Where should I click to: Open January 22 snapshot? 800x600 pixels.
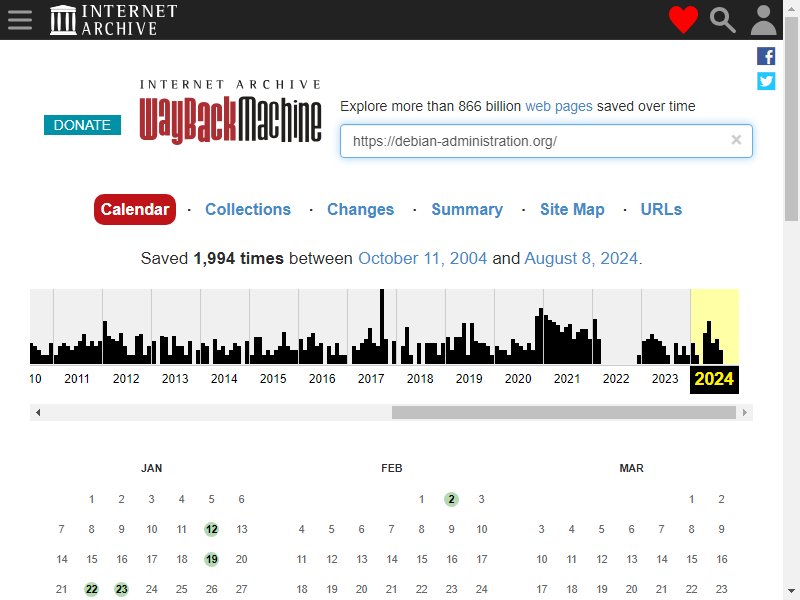point(91,589)
